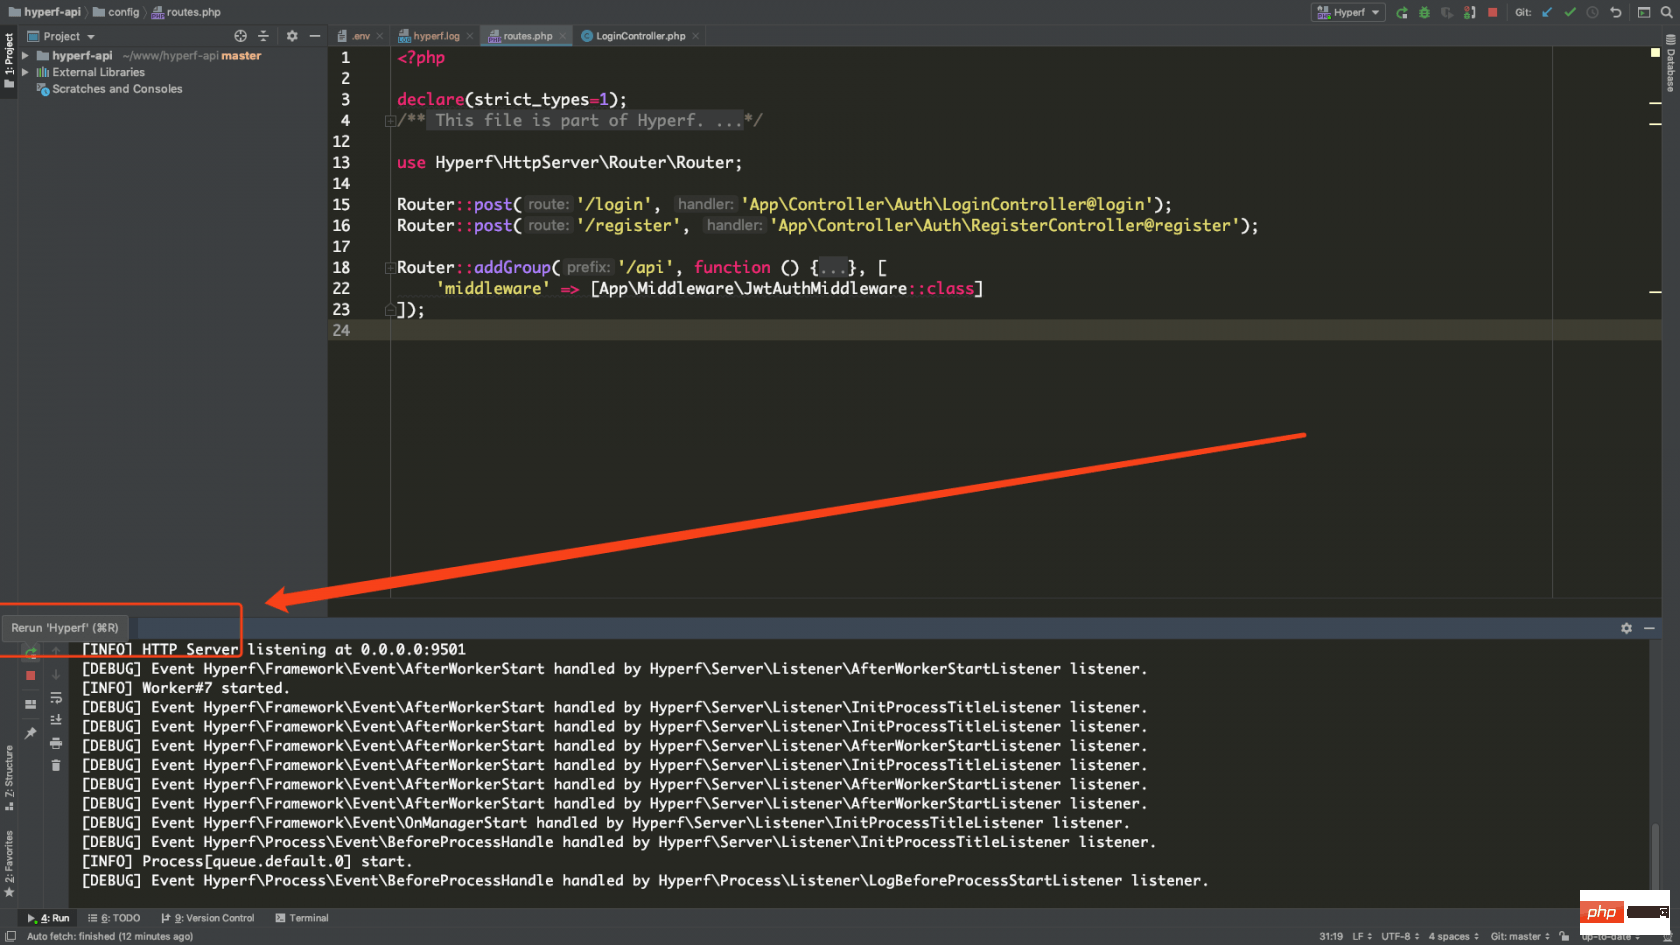Open the TODO tool window

(x=114, y=918)
